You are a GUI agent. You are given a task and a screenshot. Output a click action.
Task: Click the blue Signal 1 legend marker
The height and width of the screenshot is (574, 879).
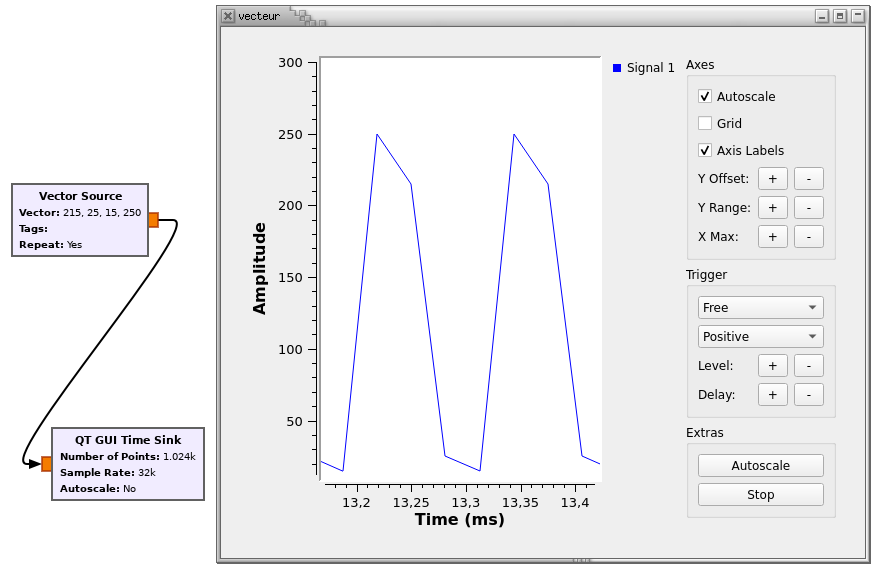[617, 68]
